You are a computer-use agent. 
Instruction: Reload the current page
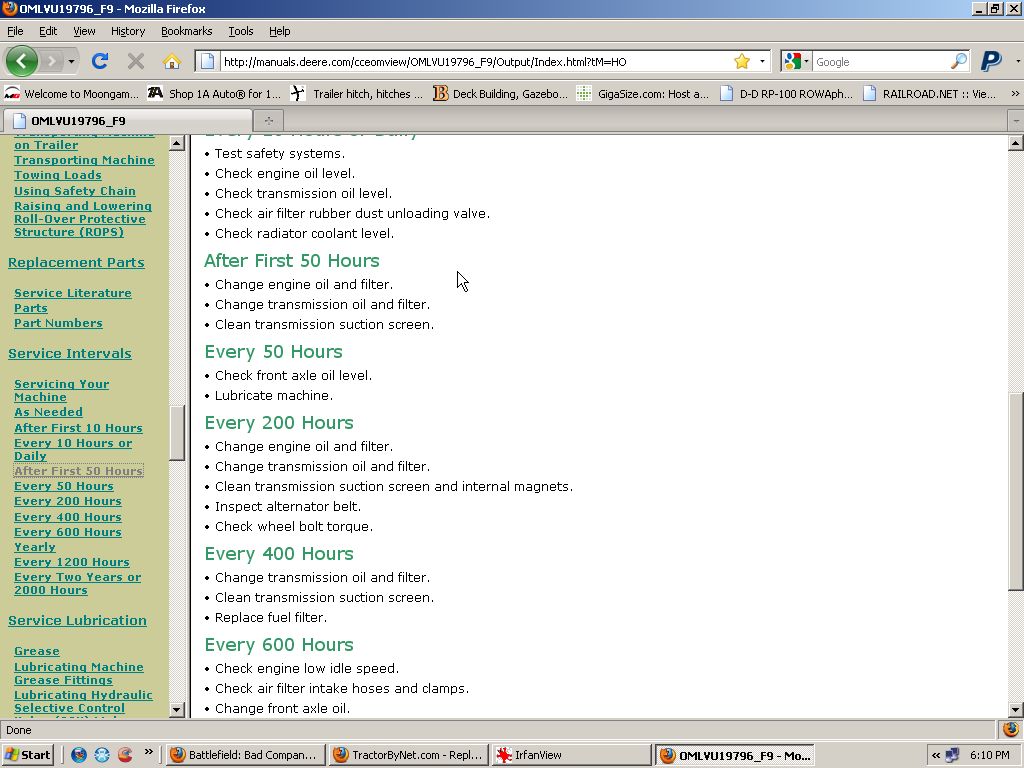[100, 61]
